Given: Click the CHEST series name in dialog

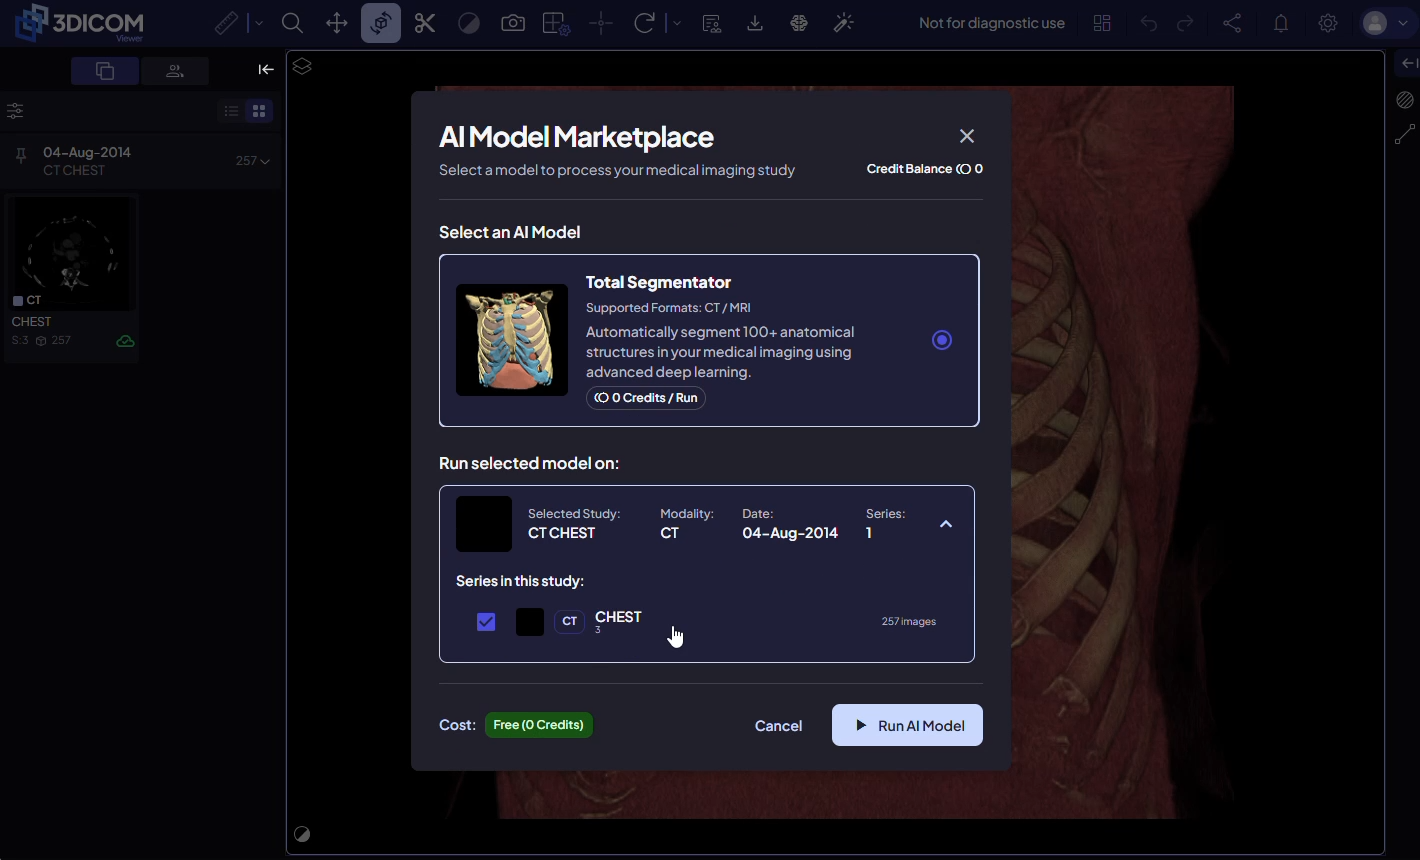Looking at the screenshot, I should tap(618, 617).
